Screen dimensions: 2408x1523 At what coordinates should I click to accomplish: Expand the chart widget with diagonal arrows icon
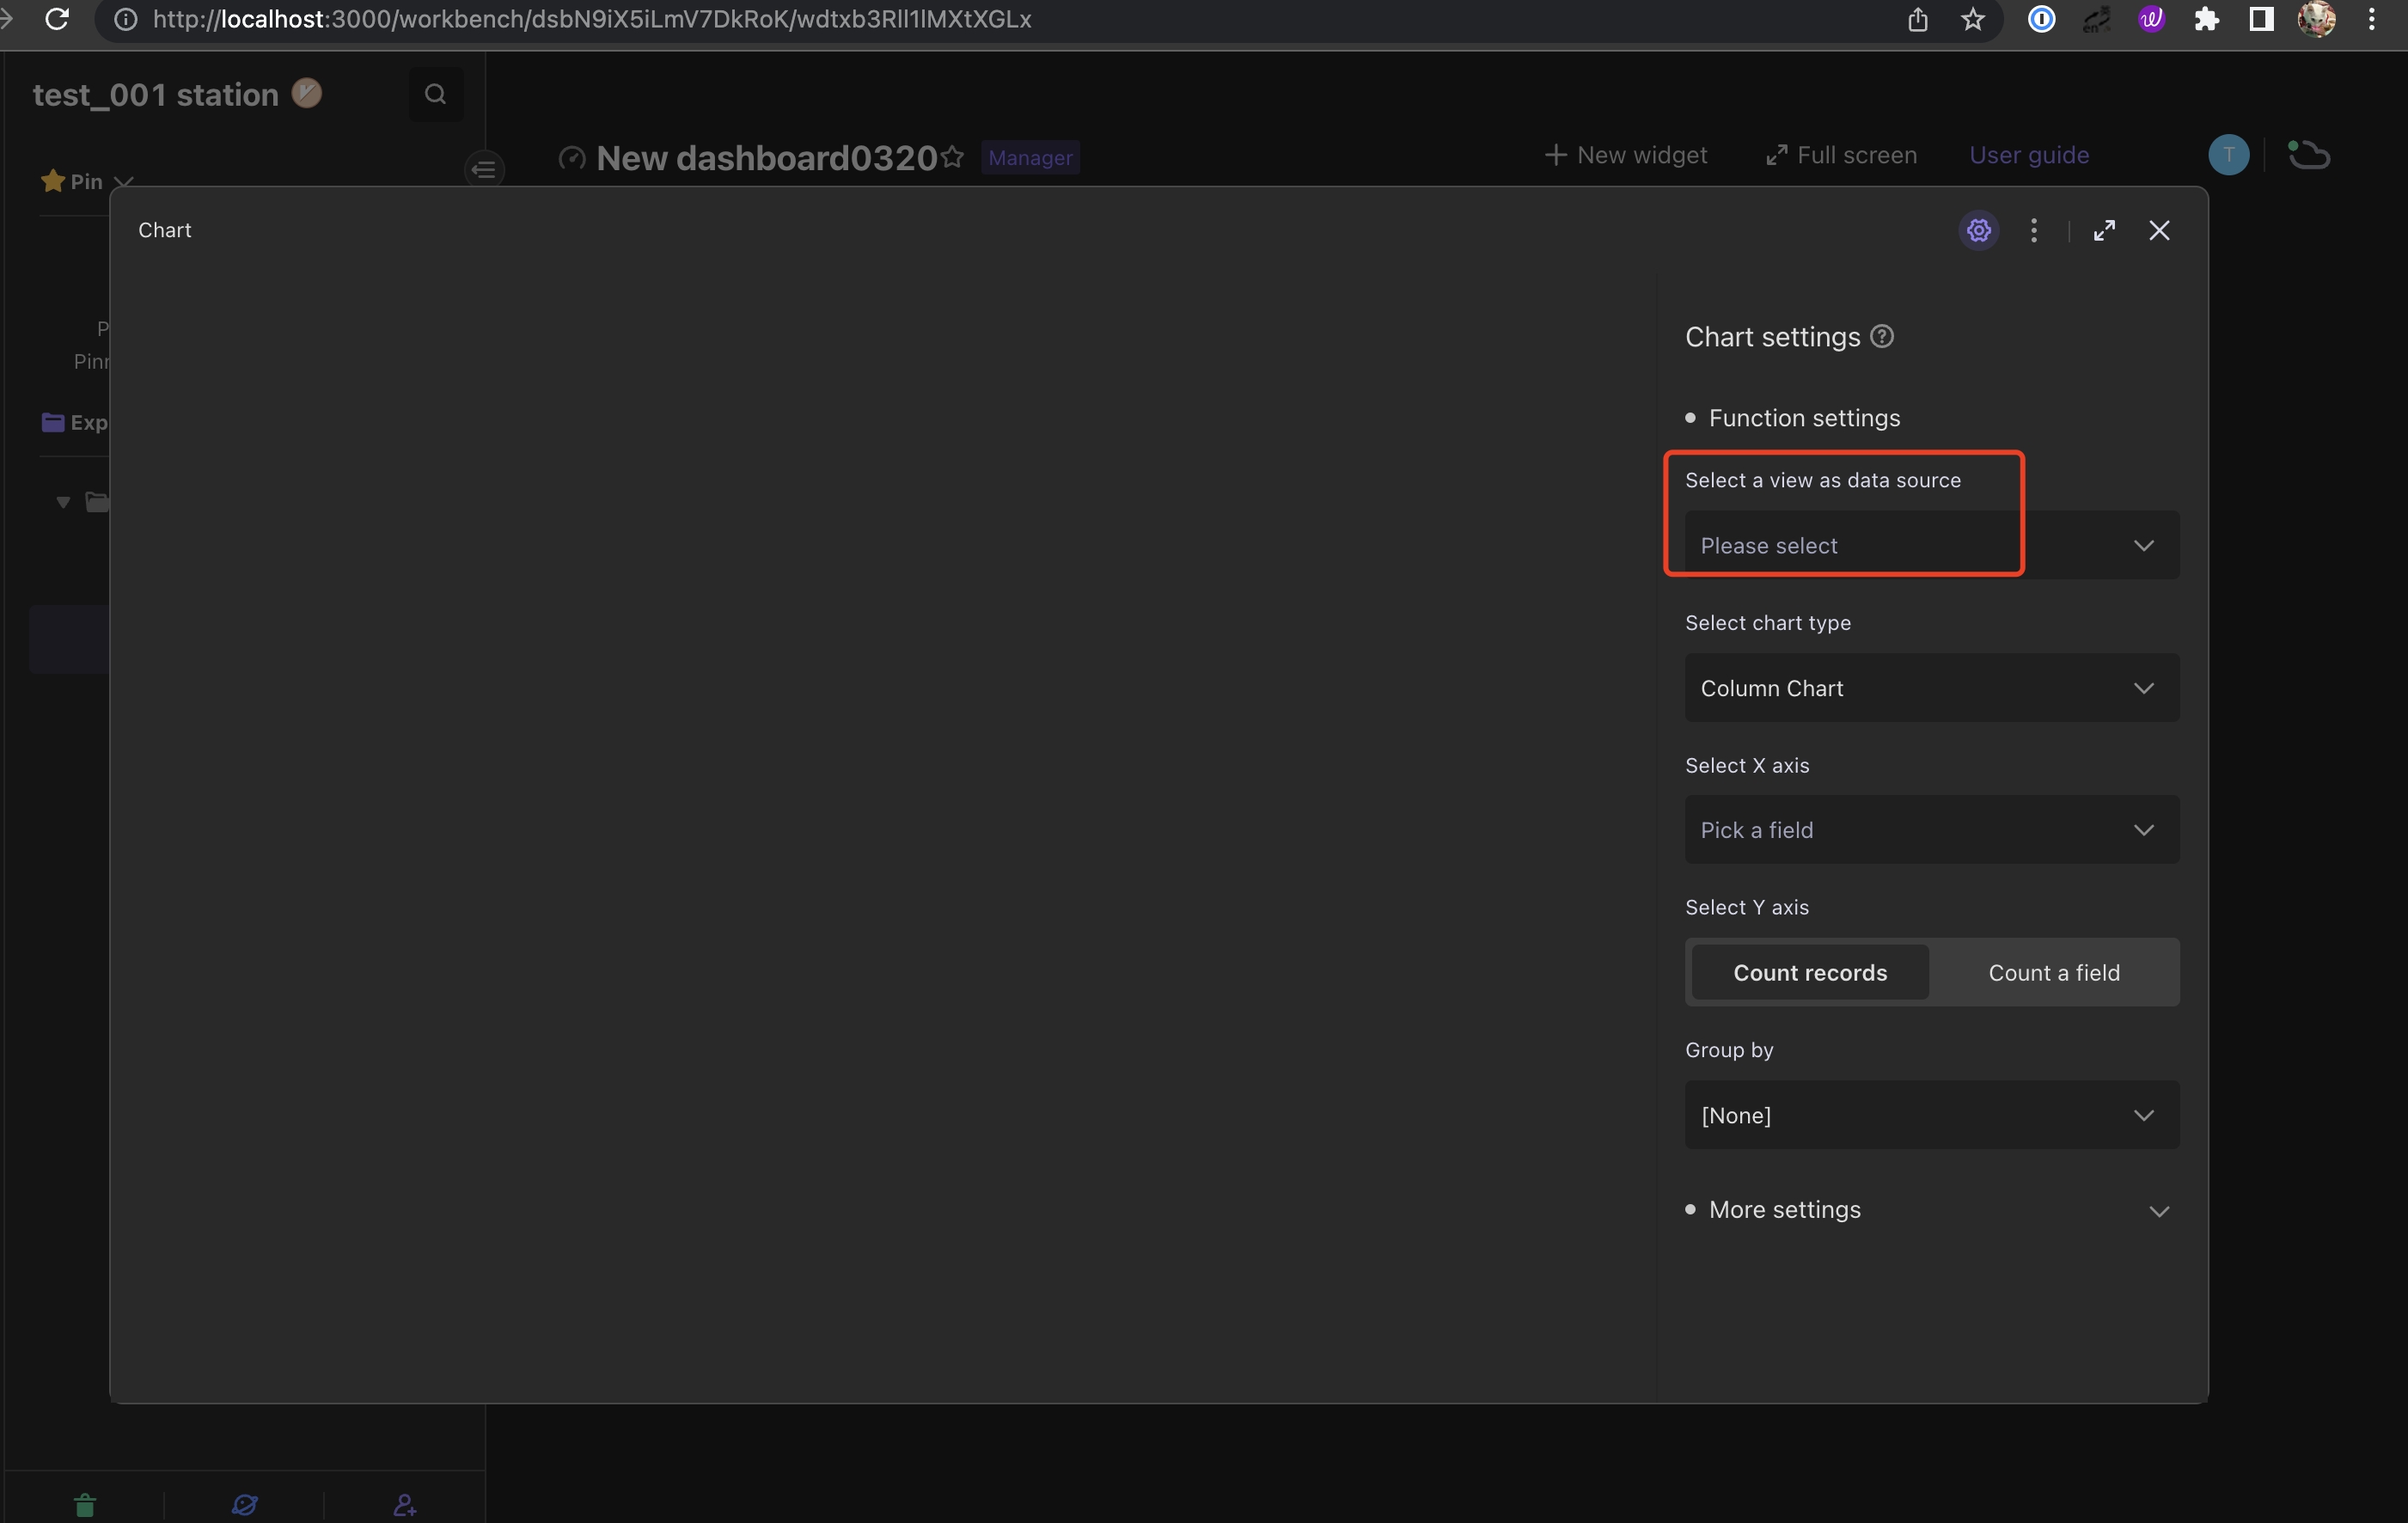tap(2105, 230)
